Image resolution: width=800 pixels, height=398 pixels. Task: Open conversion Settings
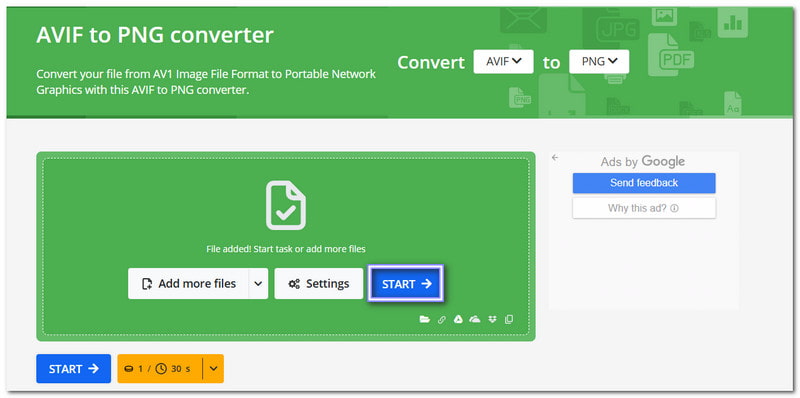[319, 284]
